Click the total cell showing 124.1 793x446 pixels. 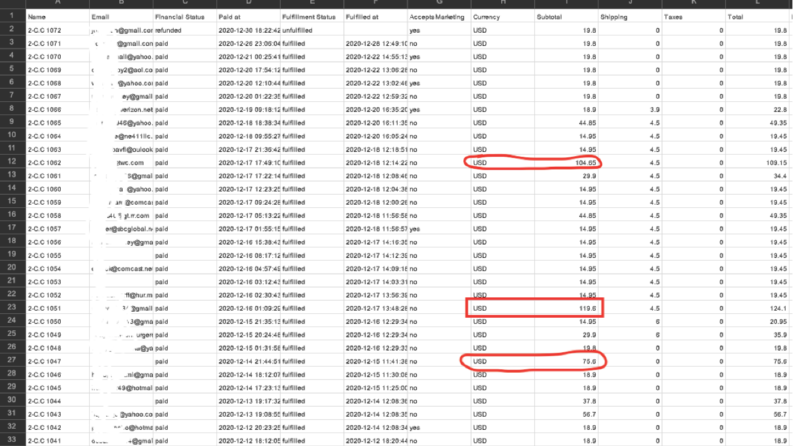point(757,308)
